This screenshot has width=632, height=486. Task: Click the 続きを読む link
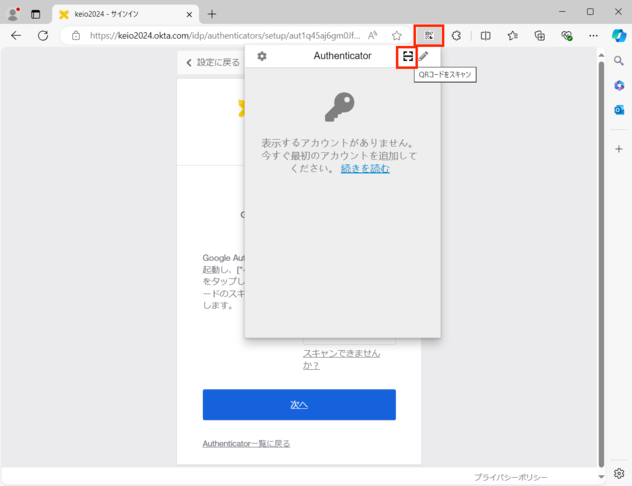pos(365,169)
